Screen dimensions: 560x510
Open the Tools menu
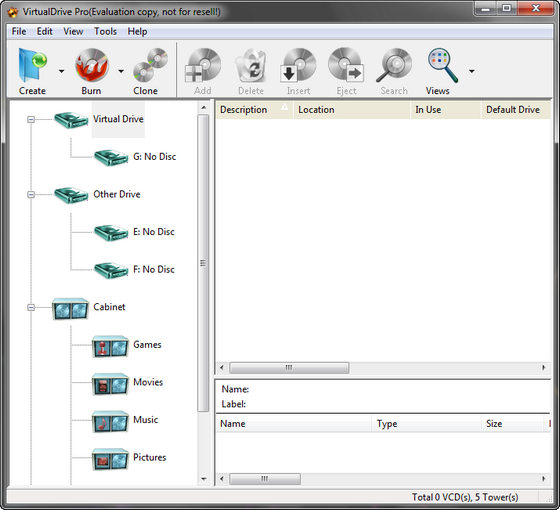point(105,31)
